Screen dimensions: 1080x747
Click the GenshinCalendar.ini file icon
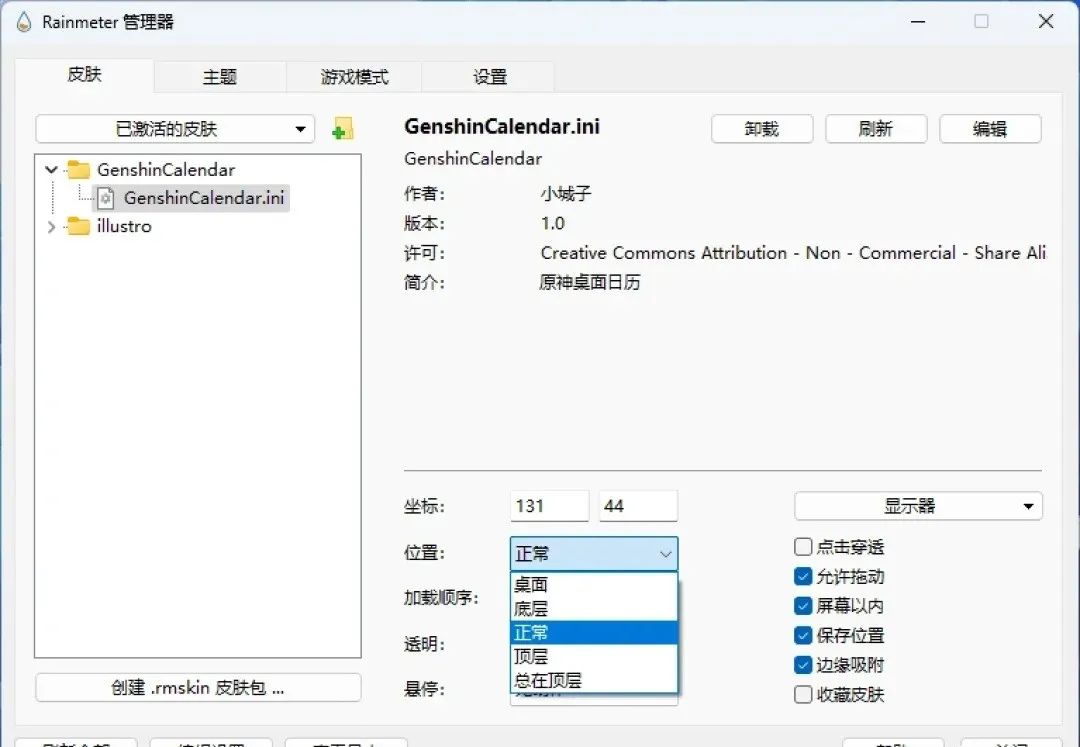click(105, 198)
